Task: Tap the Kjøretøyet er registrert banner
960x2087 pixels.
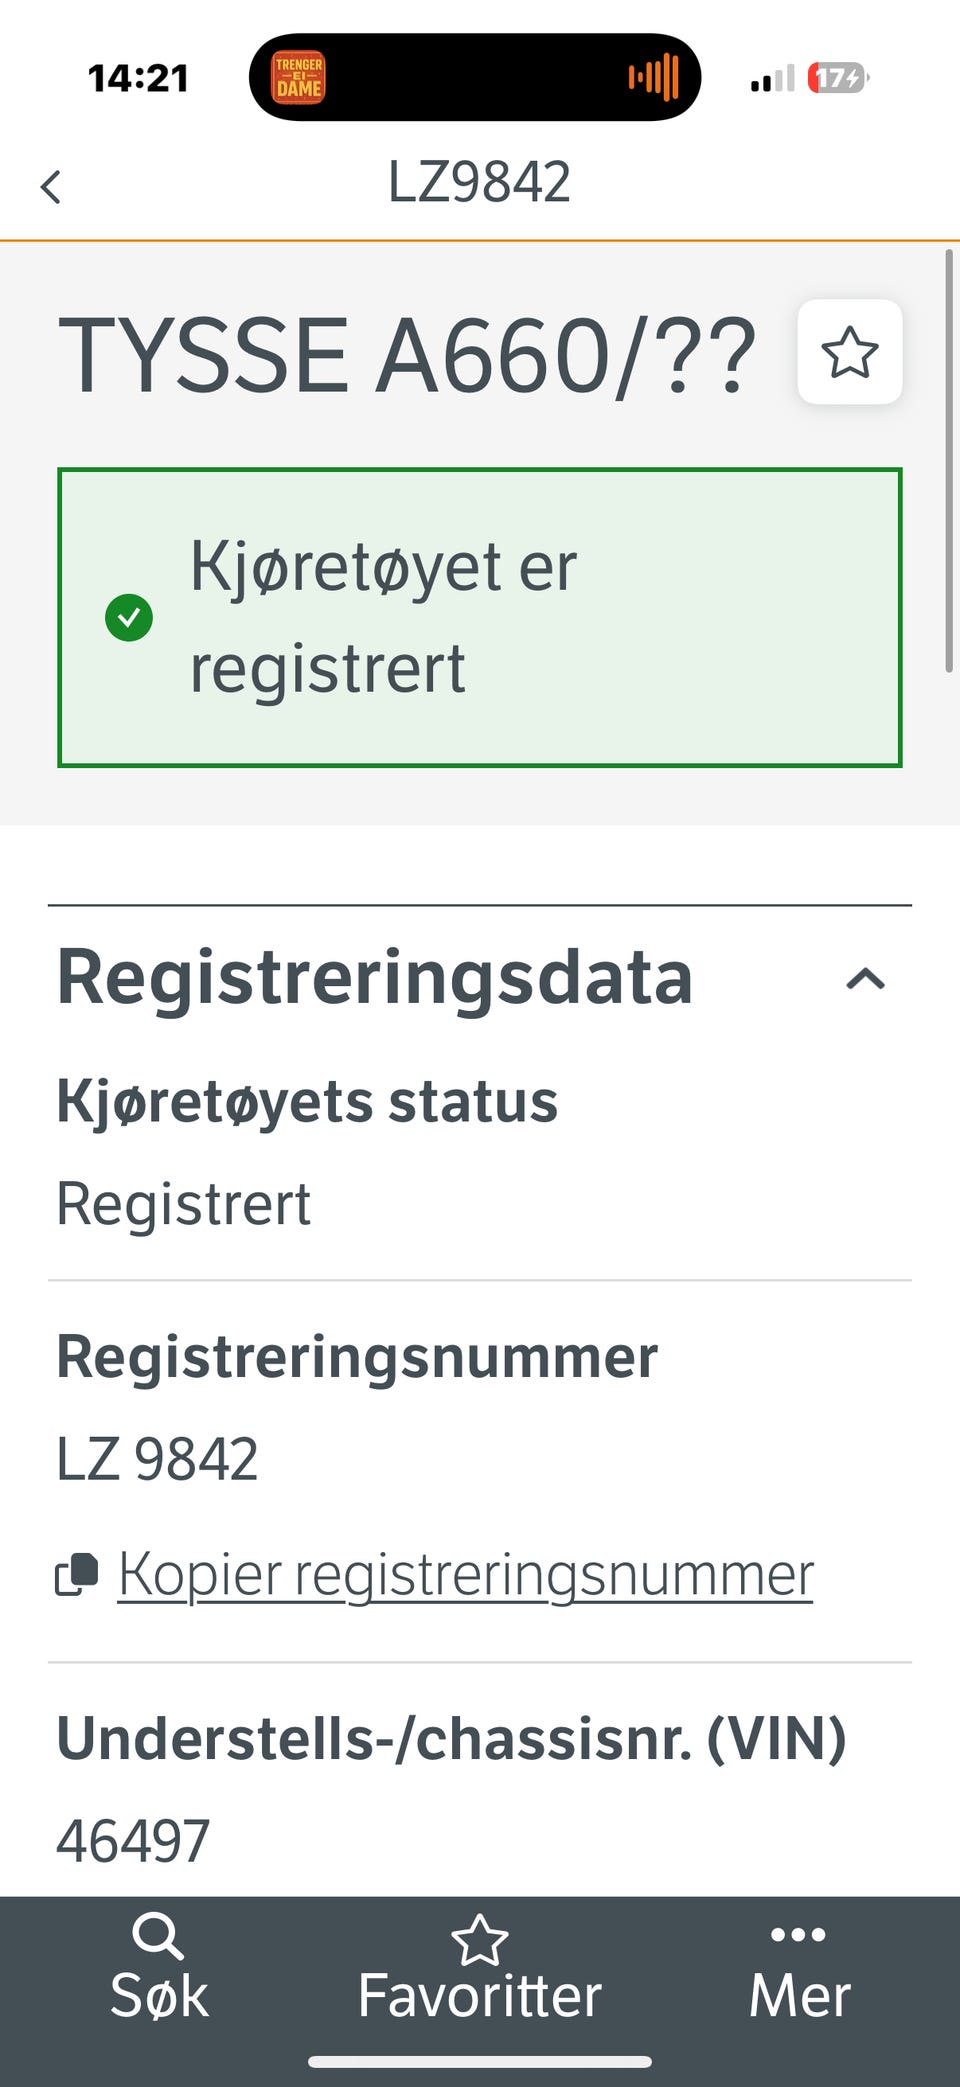Action: (480, 618)
